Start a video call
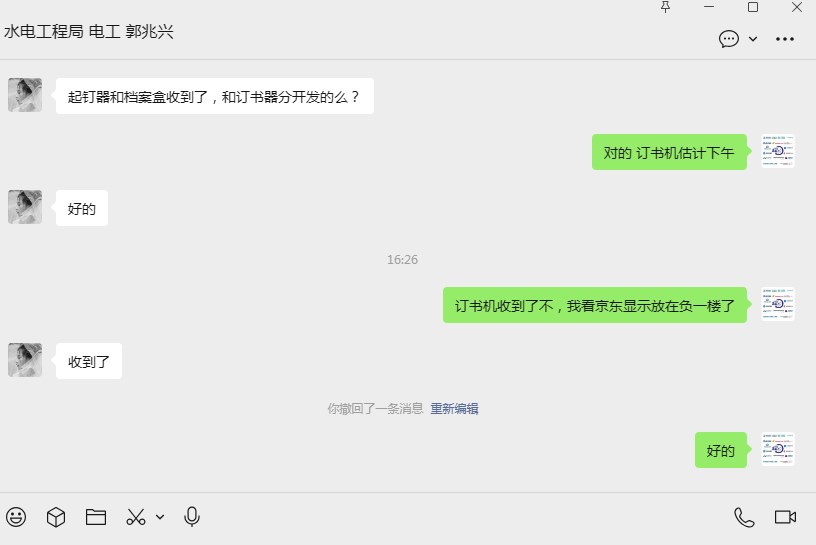Image resolution: width=816 pixels, height=545 pixels. [785, 517]
